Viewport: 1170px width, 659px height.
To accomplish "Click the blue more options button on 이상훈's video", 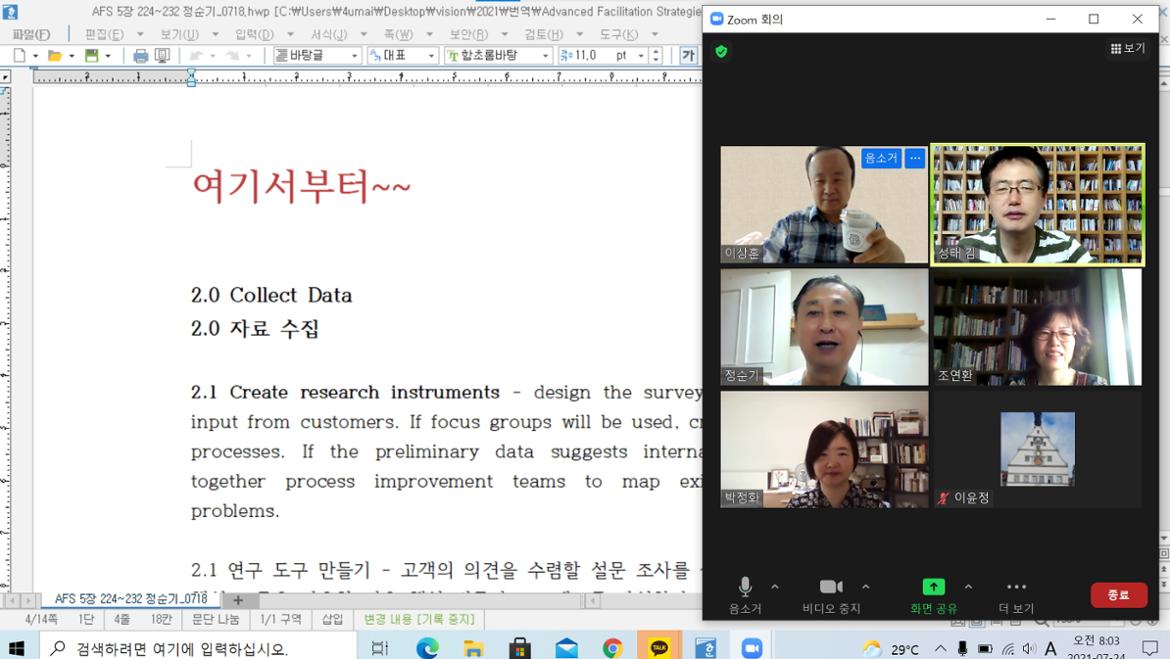I will point(914,158).
